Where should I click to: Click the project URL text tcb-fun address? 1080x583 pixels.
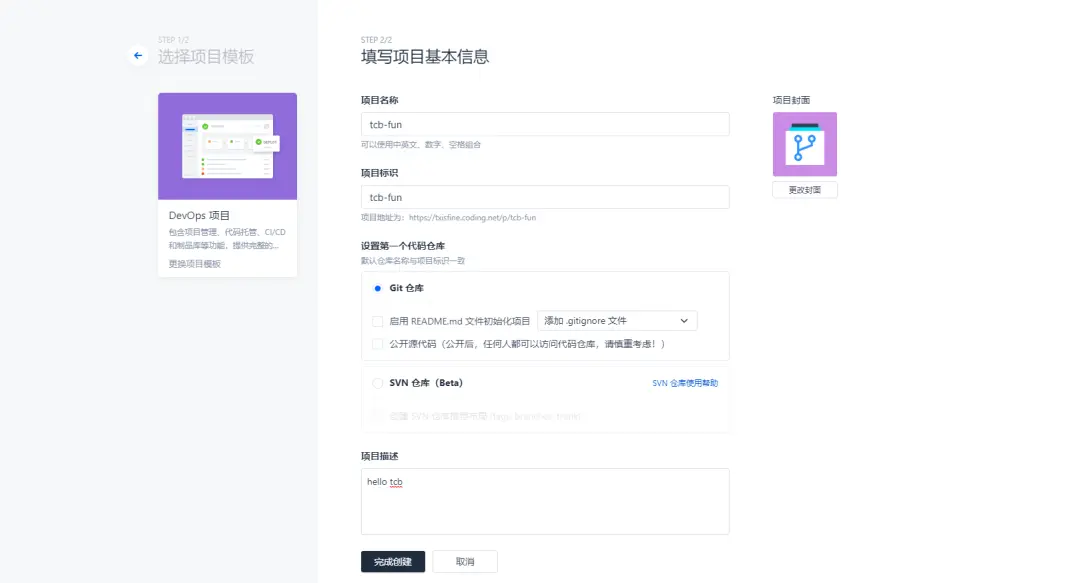tap(472, 218)
